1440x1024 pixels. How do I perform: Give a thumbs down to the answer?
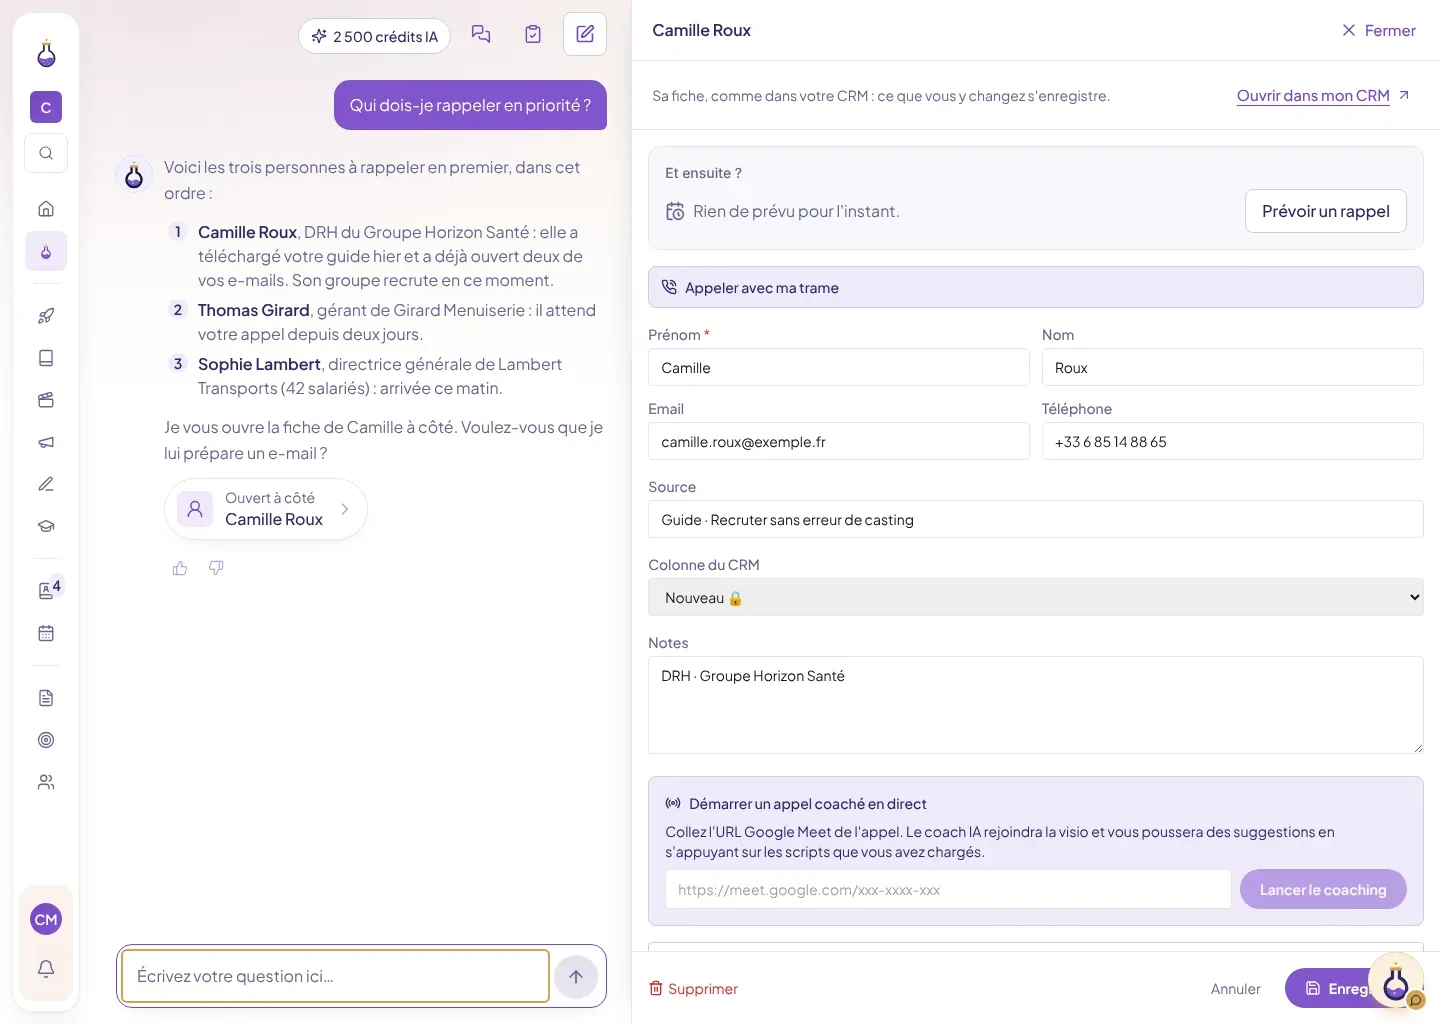click(x=216, y=568)
